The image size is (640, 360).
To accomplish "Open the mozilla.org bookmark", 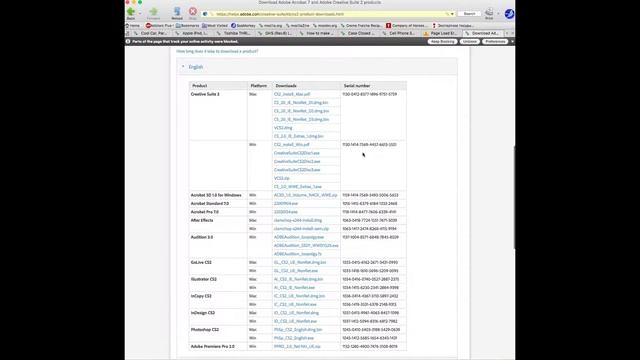I will 271,25.
